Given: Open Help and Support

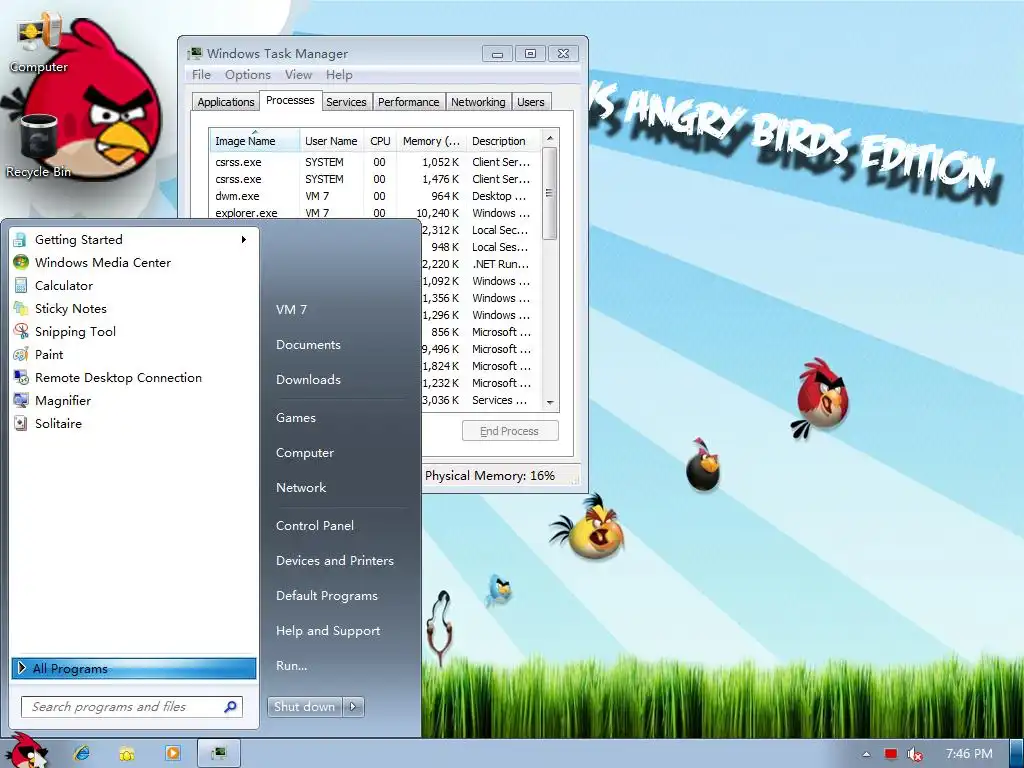Looking at the screenshot, I should point(328,631).
